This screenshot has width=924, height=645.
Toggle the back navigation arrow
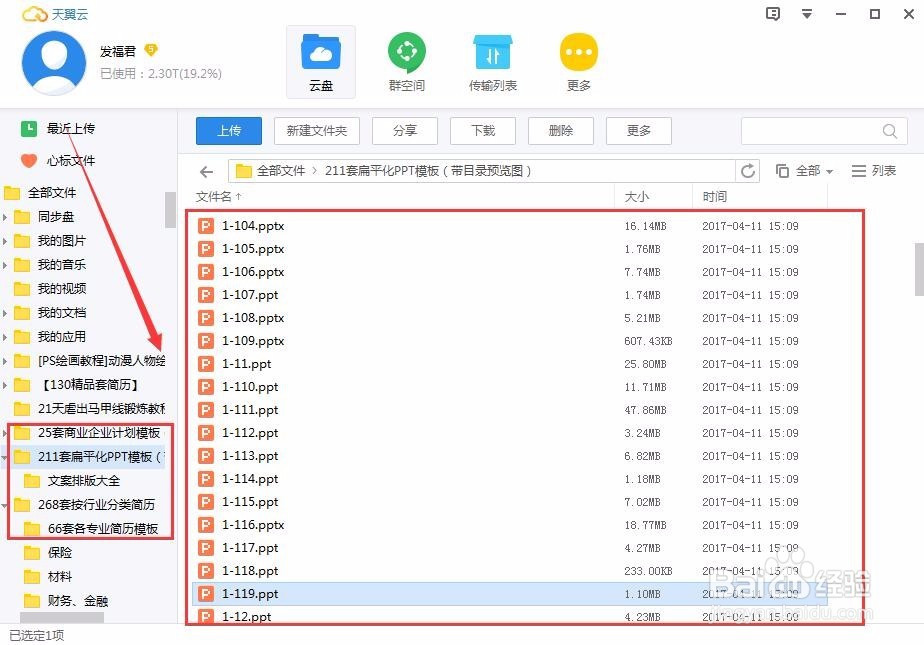click(x=206, y=170)
